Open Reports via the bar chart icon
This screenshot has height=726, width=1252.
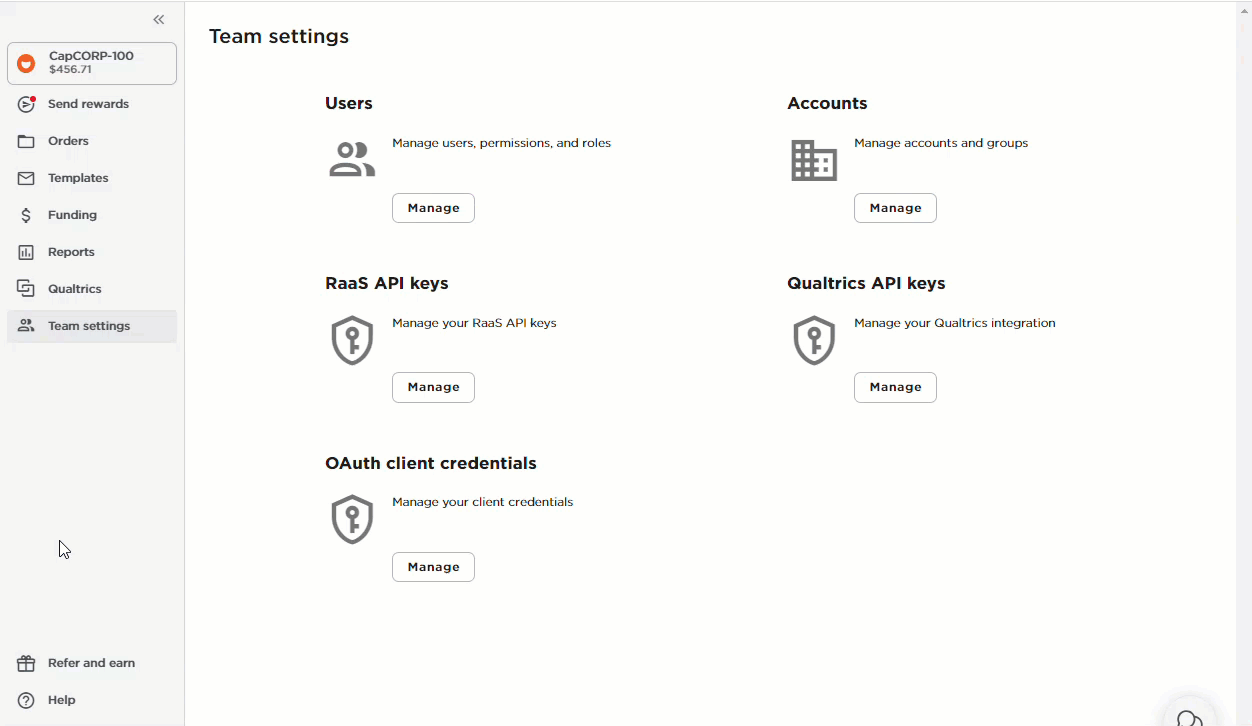[25, 251]
